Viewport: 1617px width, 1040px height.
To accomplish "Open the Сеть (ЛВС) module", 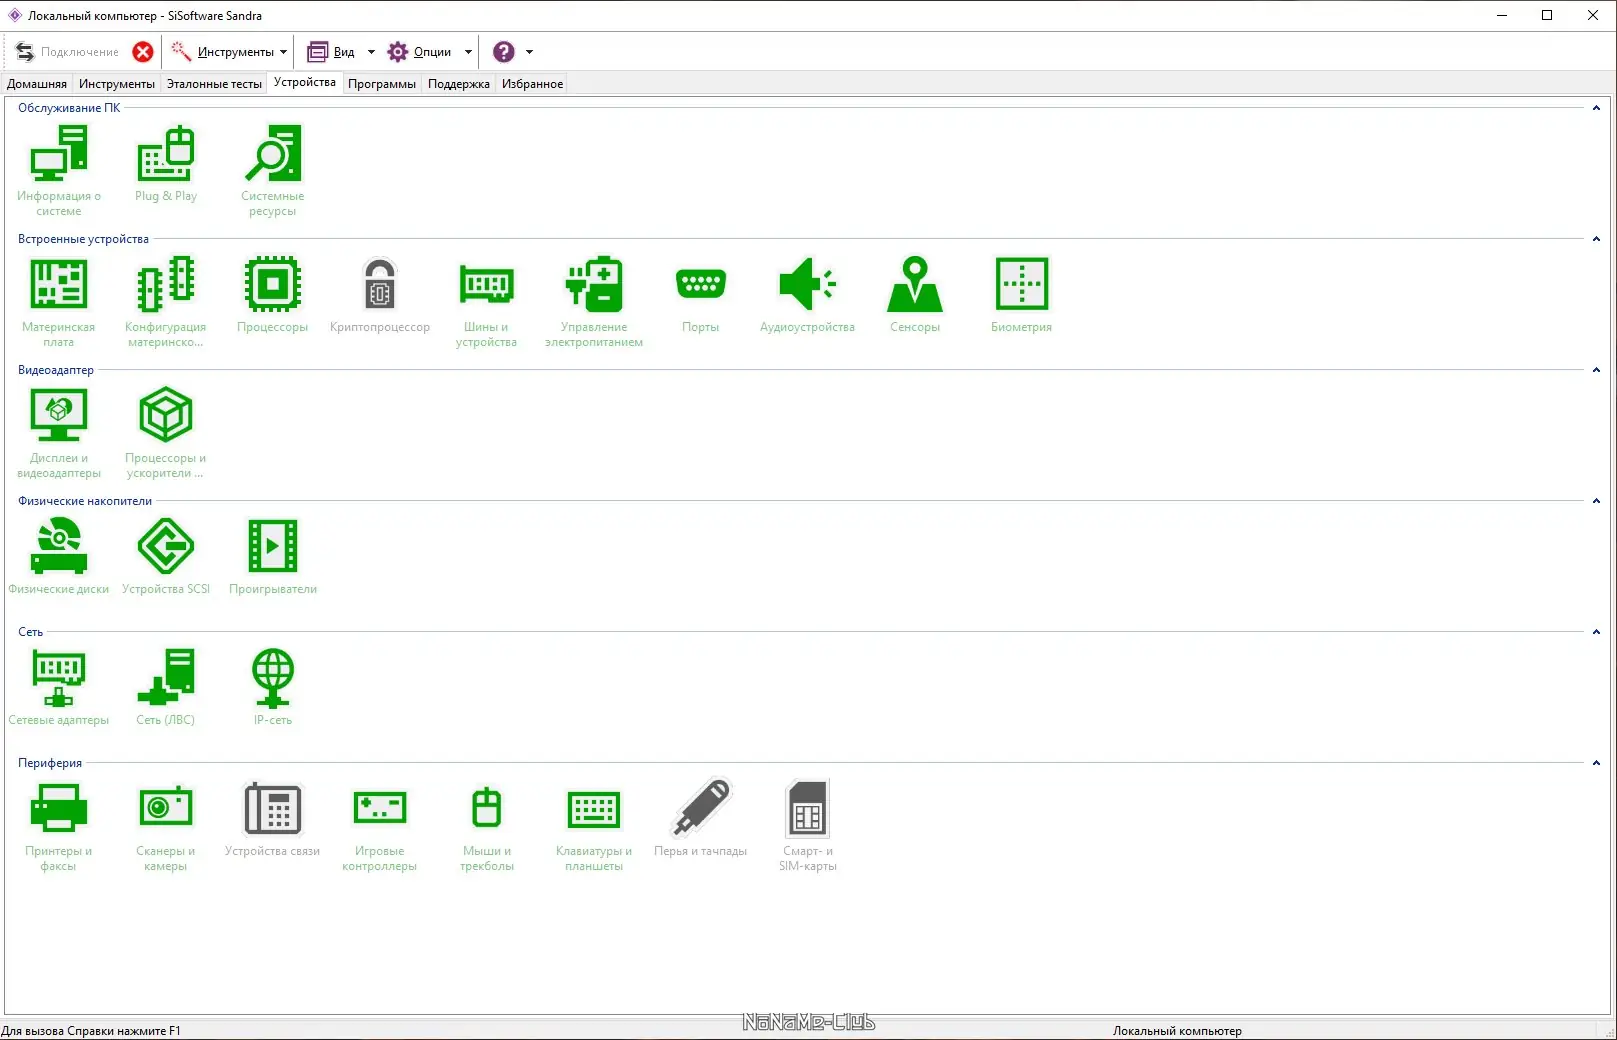I will click(x=166, y=687).
